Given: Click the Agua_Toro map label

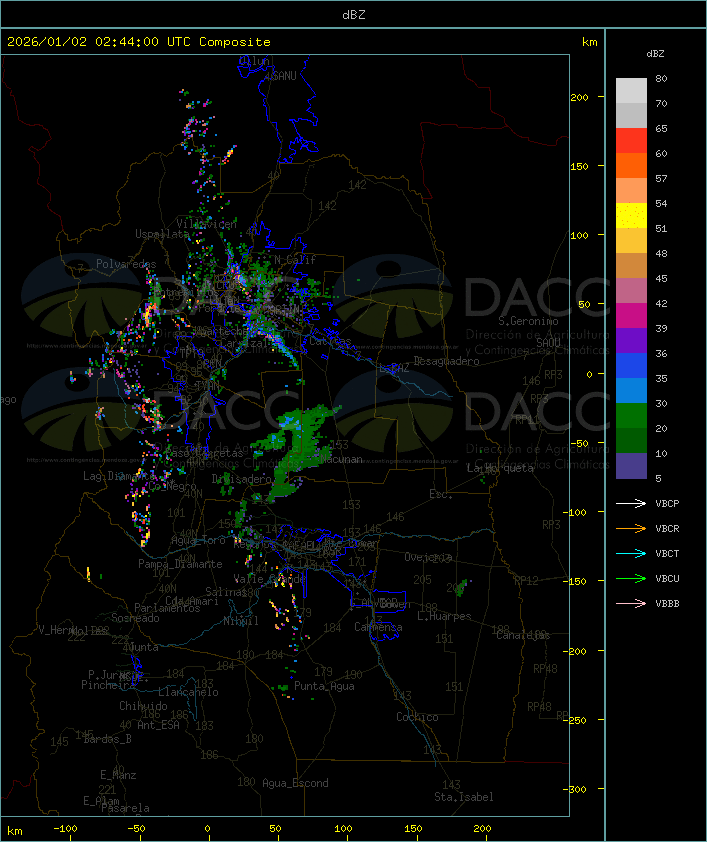Looking at the screenshot, I should point(198,540).
